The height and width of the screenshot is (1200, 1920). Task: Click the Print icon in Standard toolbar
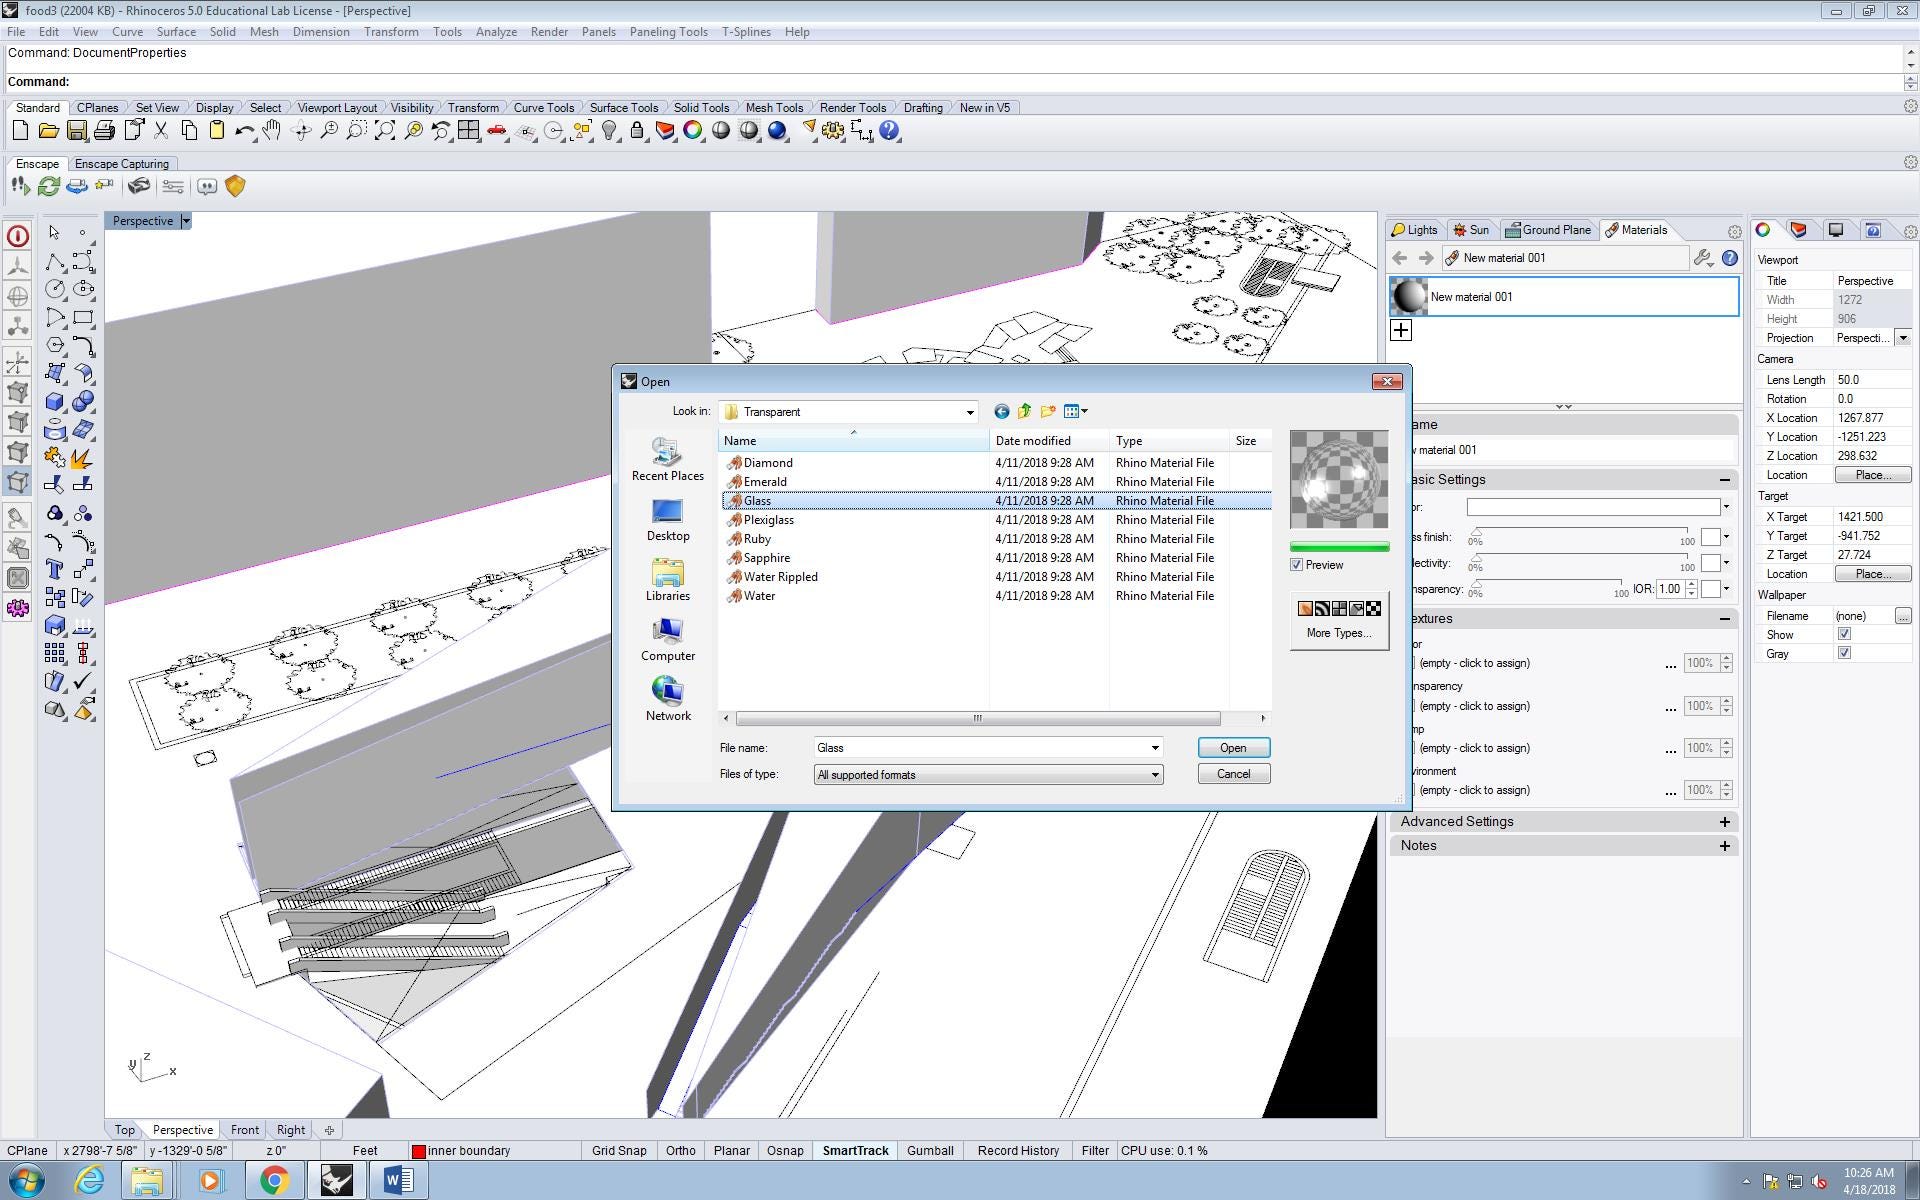104,131
